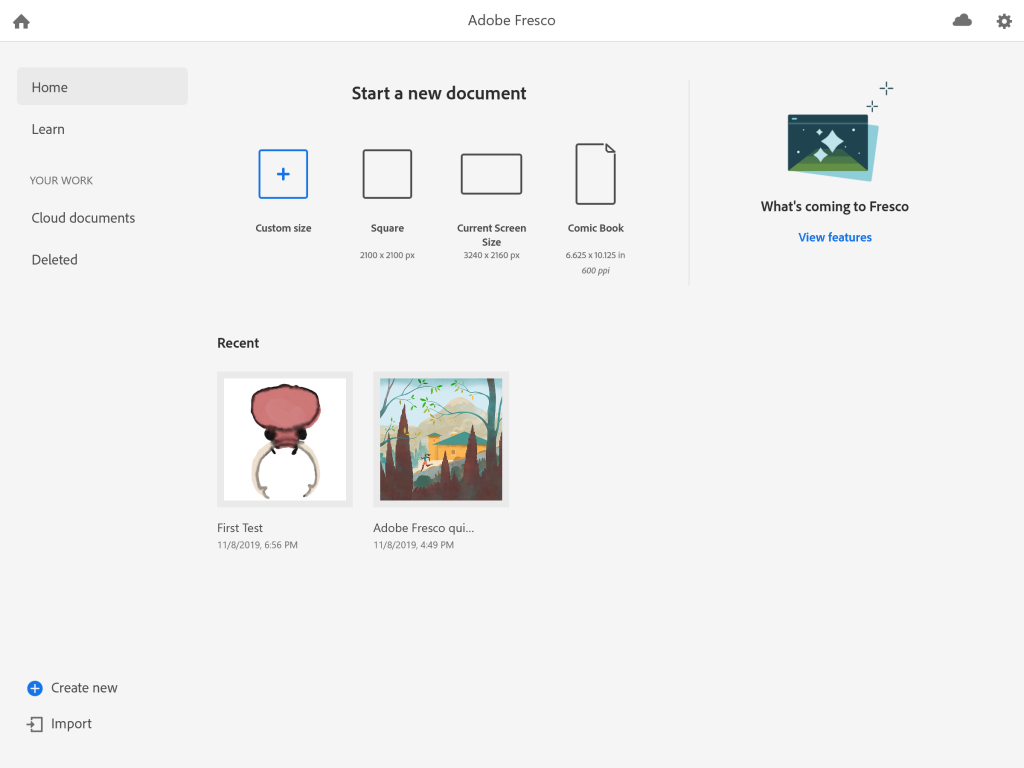This screenshot has width=1024, height=768.
Task: Click the Recent heading
Action: [x=238, y=343]
